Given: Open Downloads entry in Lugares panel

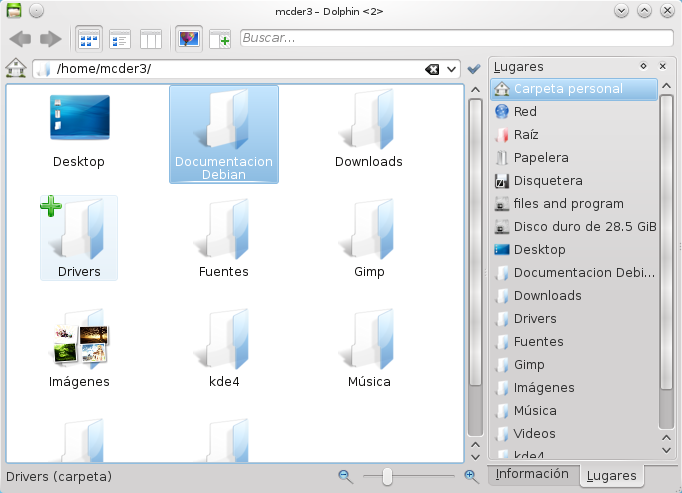Looking at the screenshot, I should (x=574, y=296).
